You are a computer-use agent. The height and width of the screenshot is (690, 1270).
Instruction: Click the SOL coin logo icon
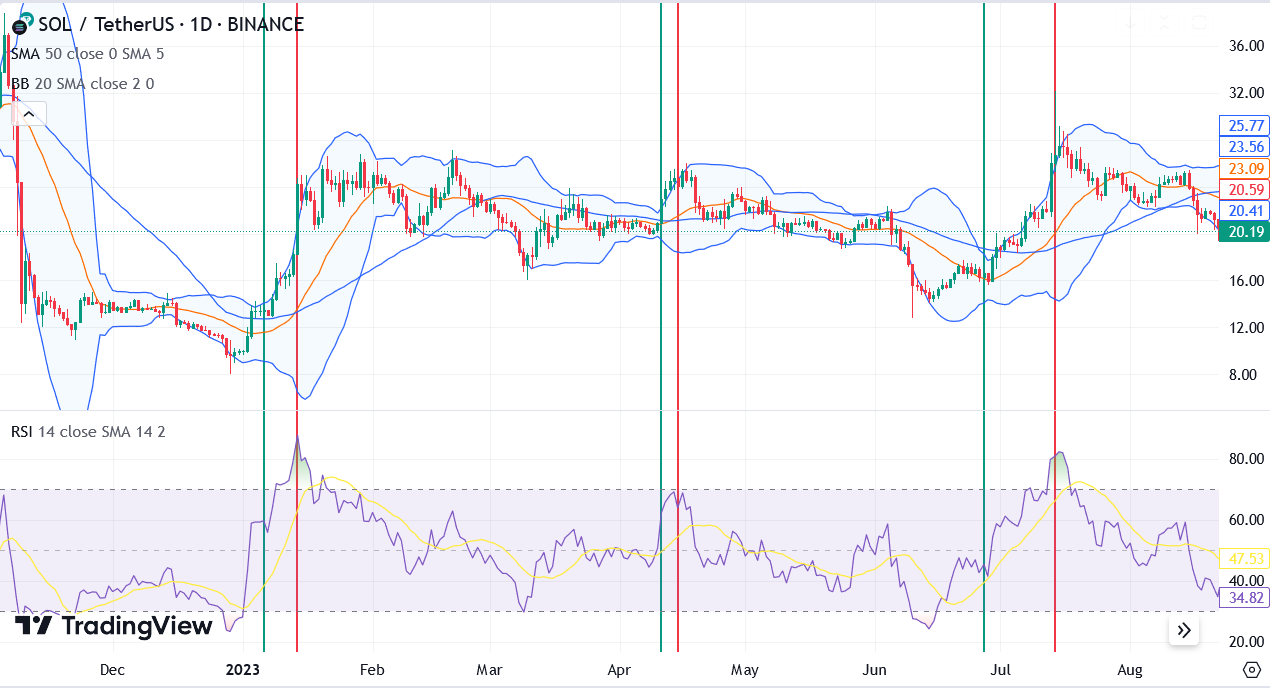pyautogui.click(x=19, y=24)
